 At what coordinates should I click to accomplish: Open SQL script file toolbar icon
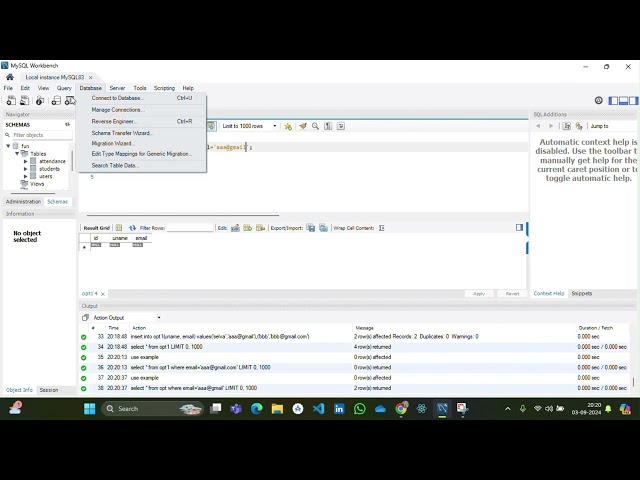[24, 100]
